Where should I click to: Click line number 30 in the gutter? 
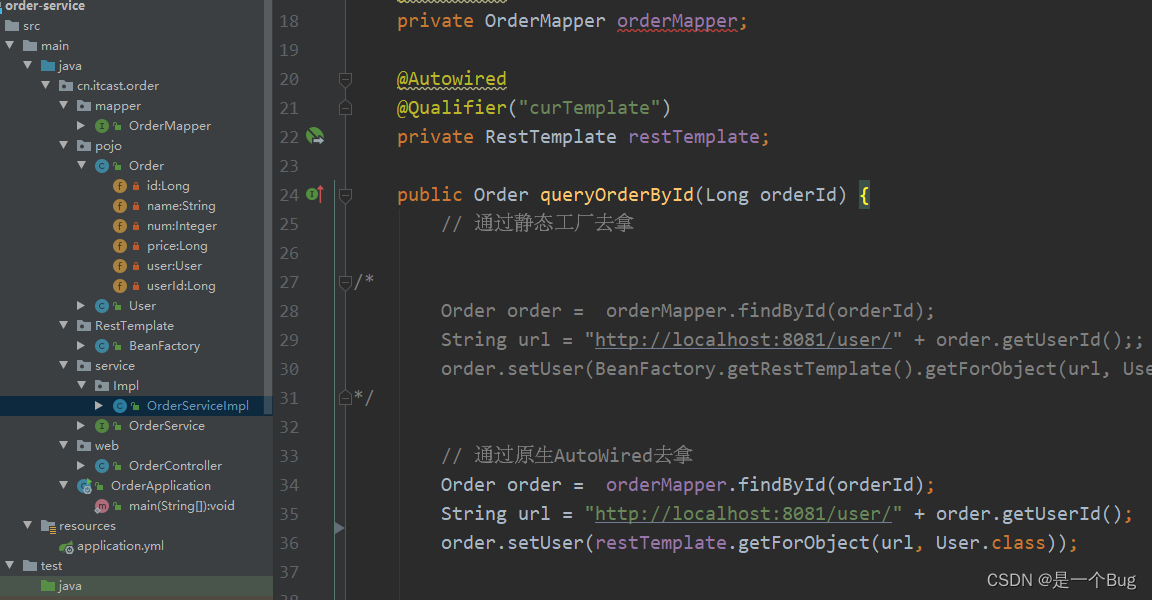click(289, 369)
